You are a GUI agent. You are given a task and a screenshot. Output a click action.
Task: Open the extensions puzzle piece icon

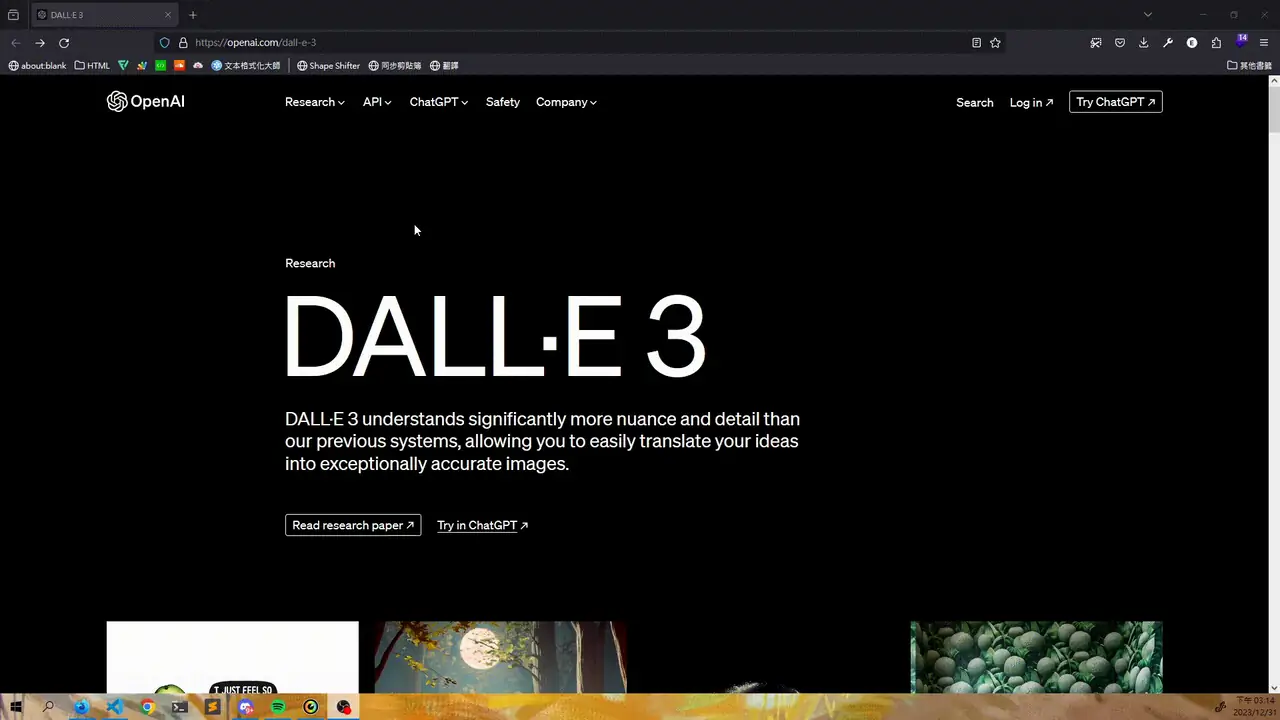(x=1216, y=43)
